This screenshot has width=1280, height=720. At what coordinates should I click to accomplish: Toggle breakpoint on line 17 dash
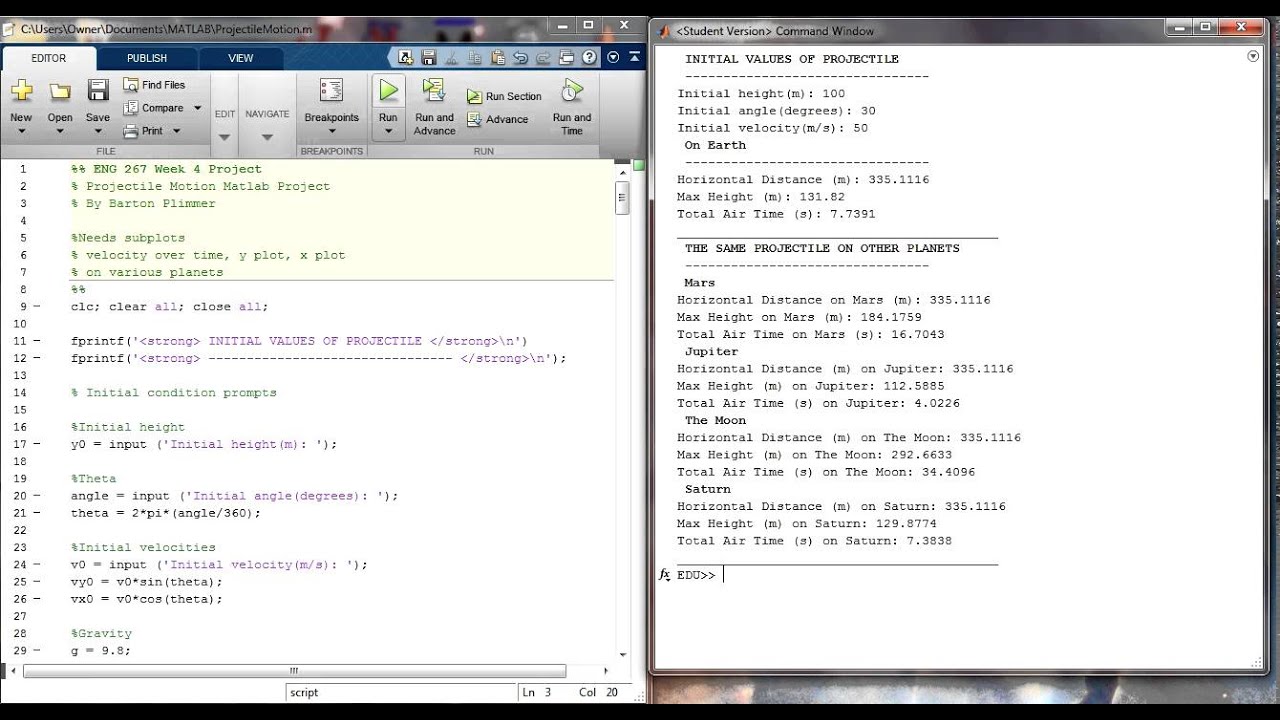click(36, 444)
